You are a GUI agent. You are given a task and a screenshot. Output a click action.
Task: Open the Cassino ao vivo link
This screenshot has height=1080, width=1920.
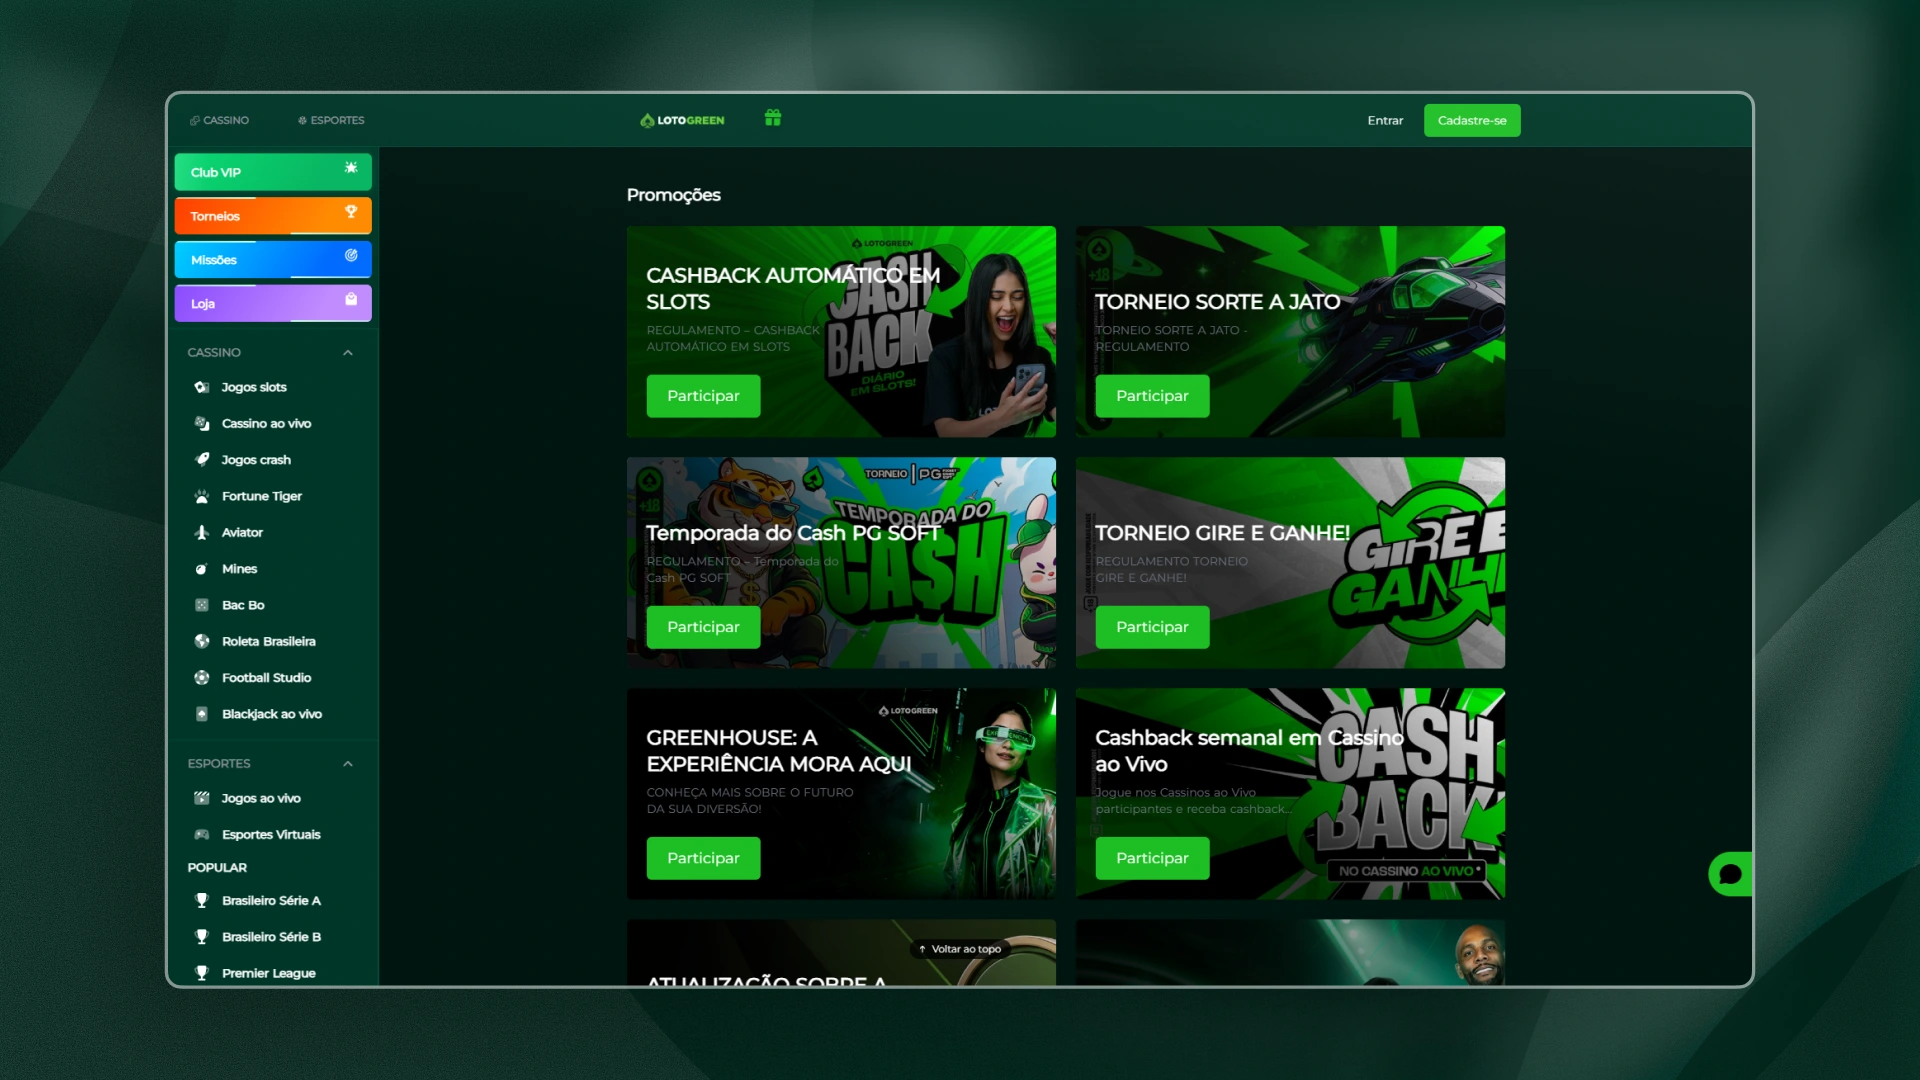[x=266, y=423]
